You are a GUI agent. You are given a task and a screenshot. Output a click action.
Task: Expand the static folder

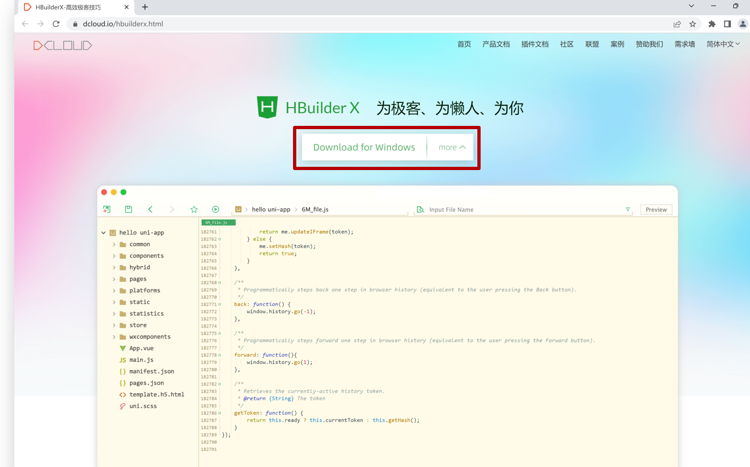tap(114, 302)
